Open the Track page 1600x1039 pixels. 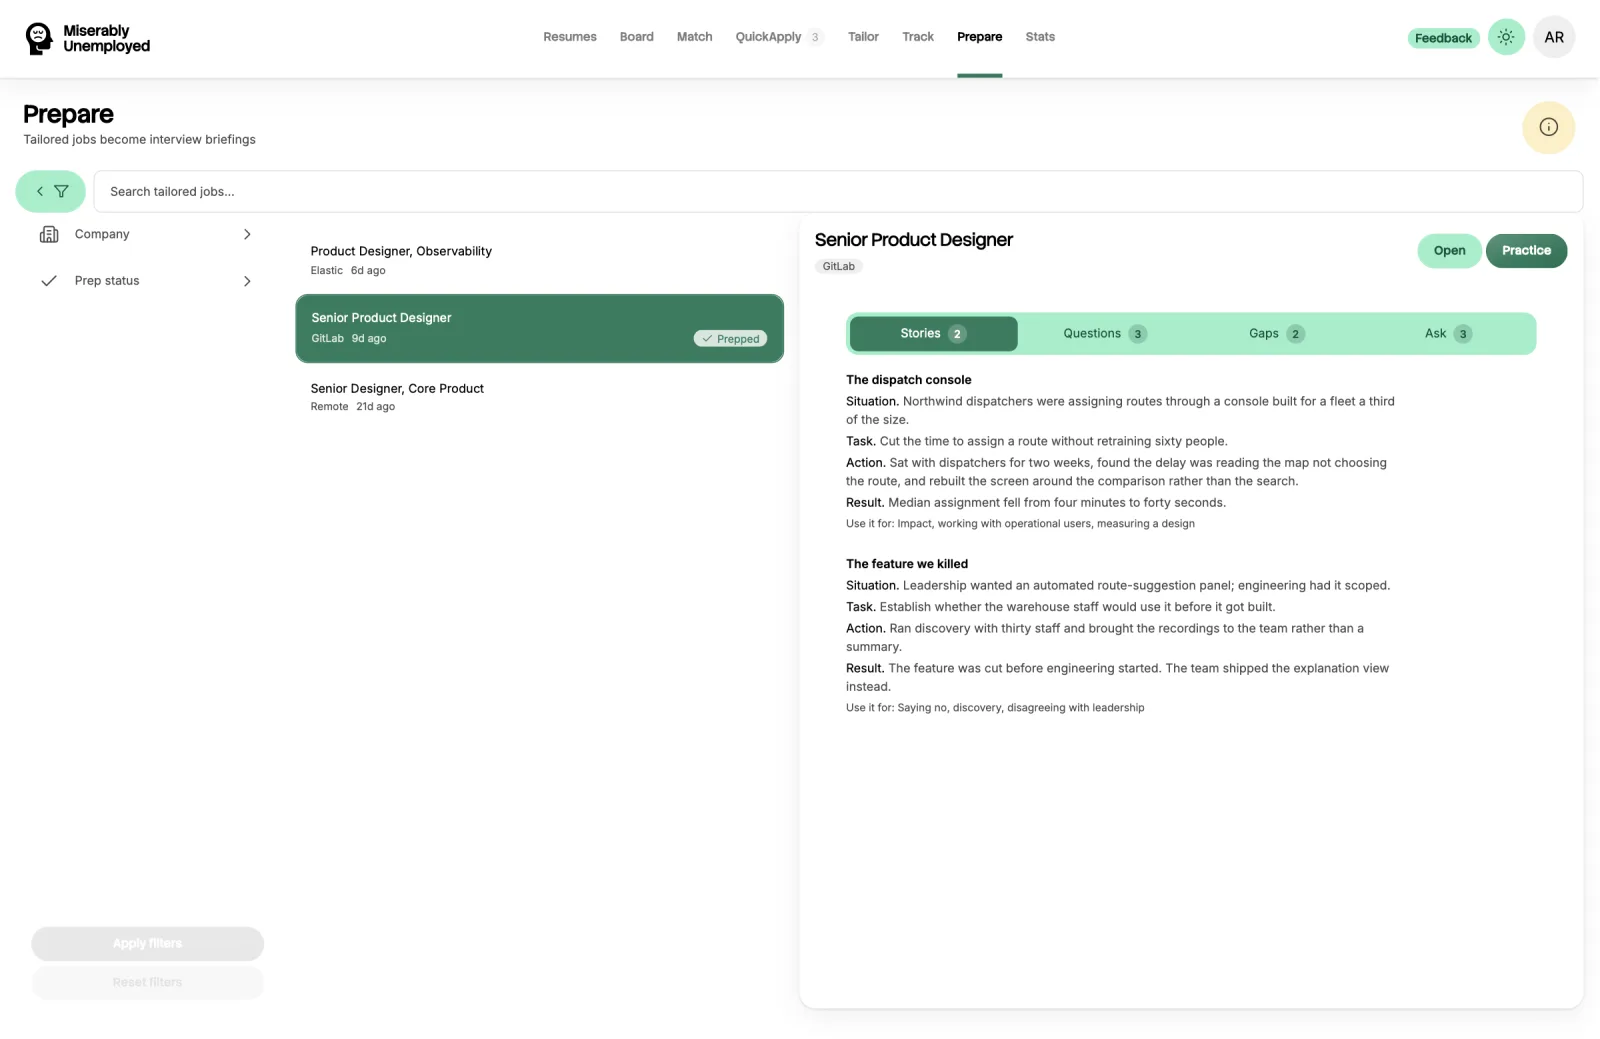[917, 37]
